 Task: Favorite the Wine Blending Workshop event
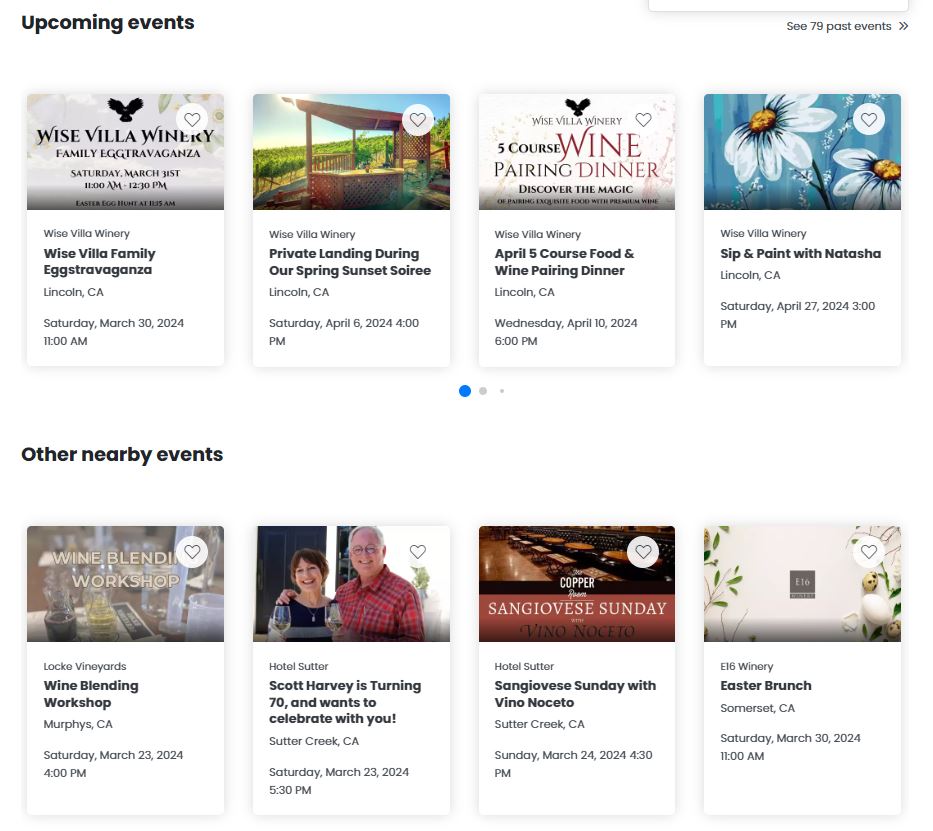(193, 552)
